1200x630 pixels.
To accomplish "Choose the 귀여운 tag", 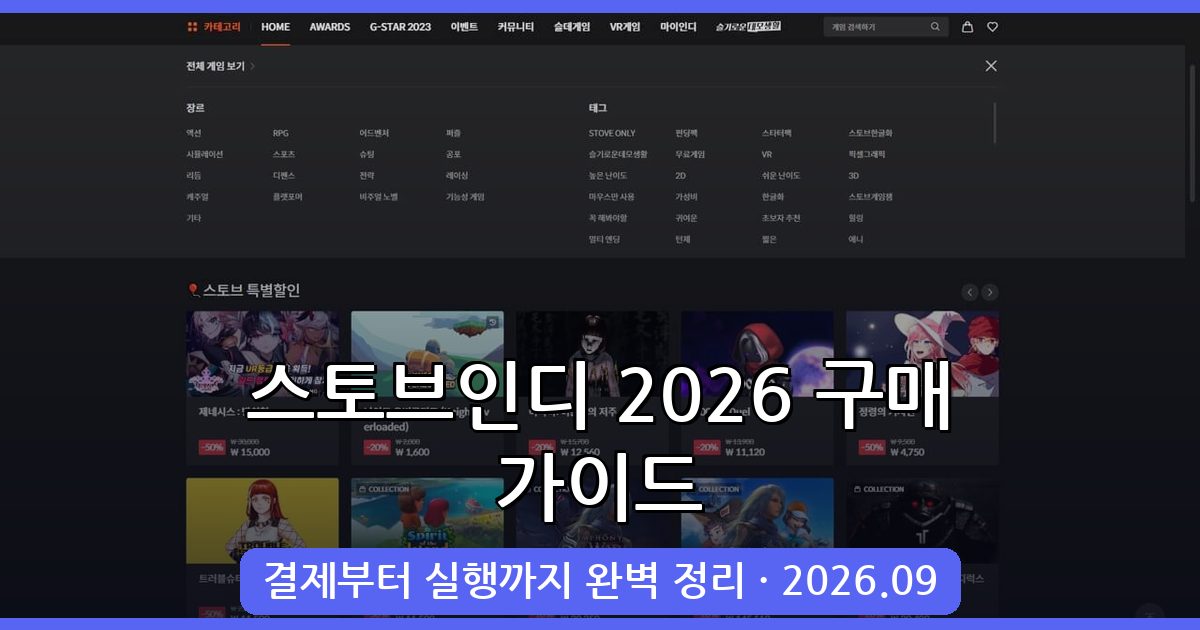I will click(x=687, y=218).
